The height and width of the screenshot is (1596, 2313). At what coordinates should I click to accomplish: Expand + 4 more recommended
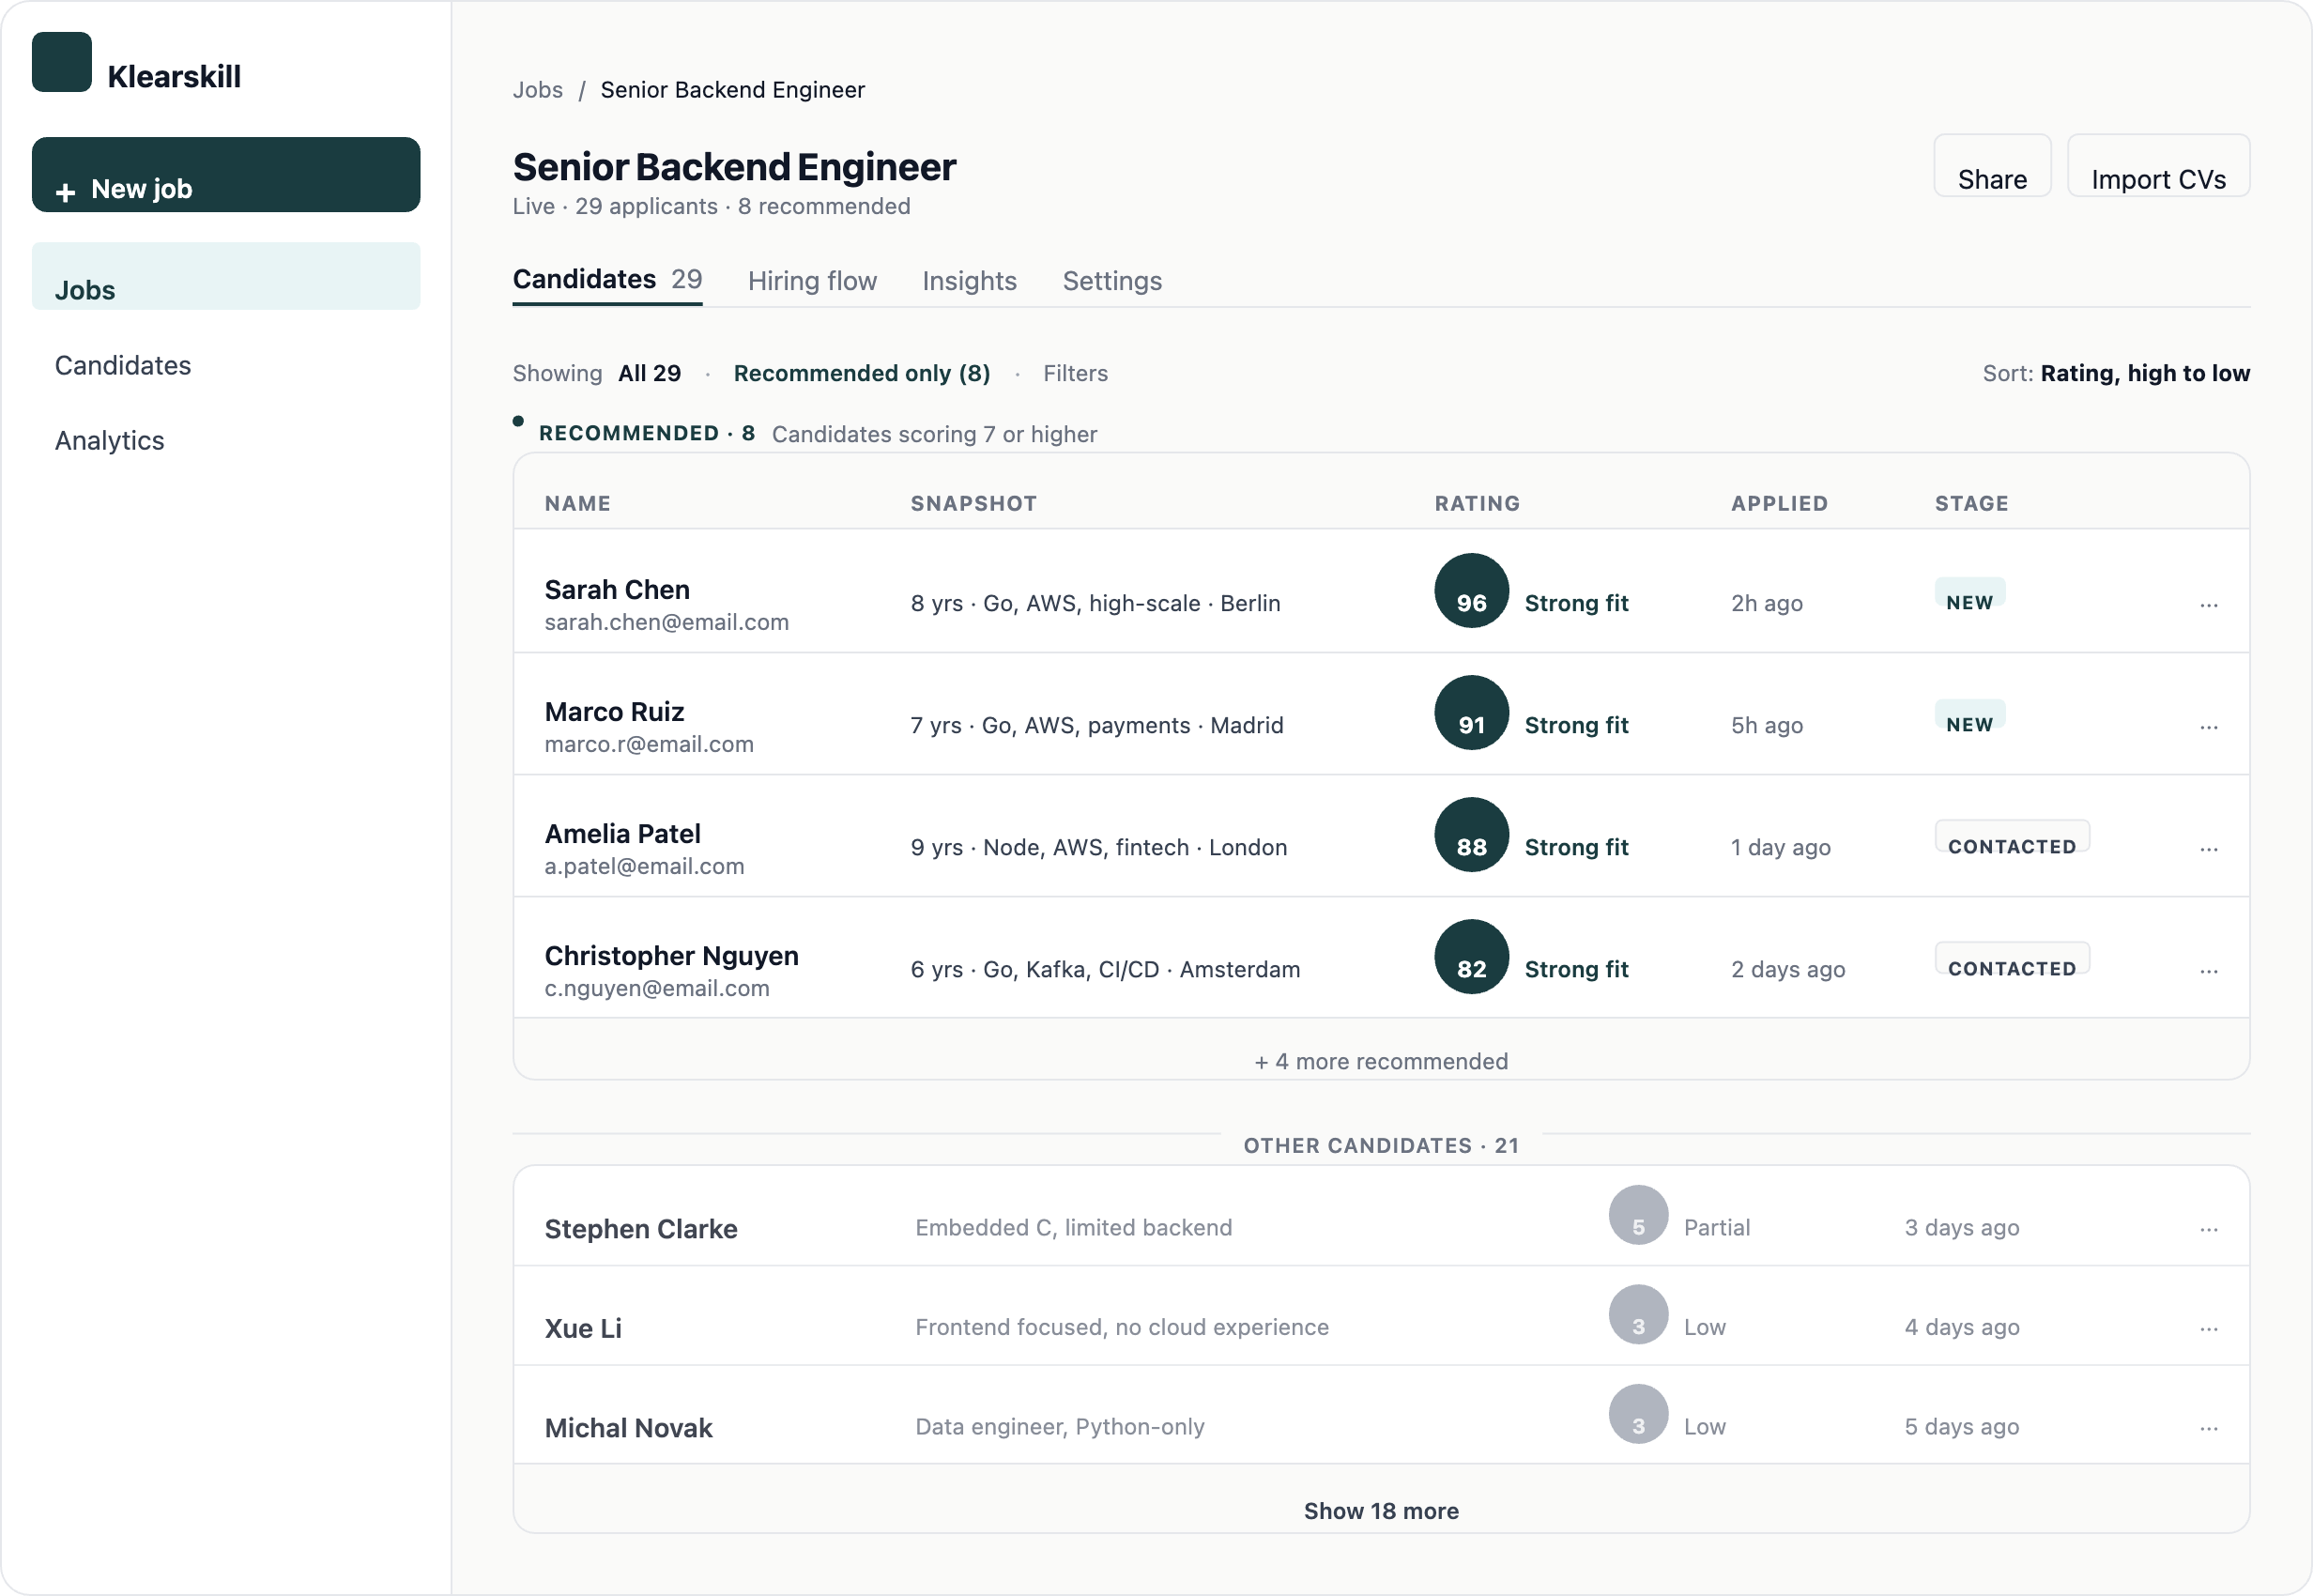(1381, 1061)
